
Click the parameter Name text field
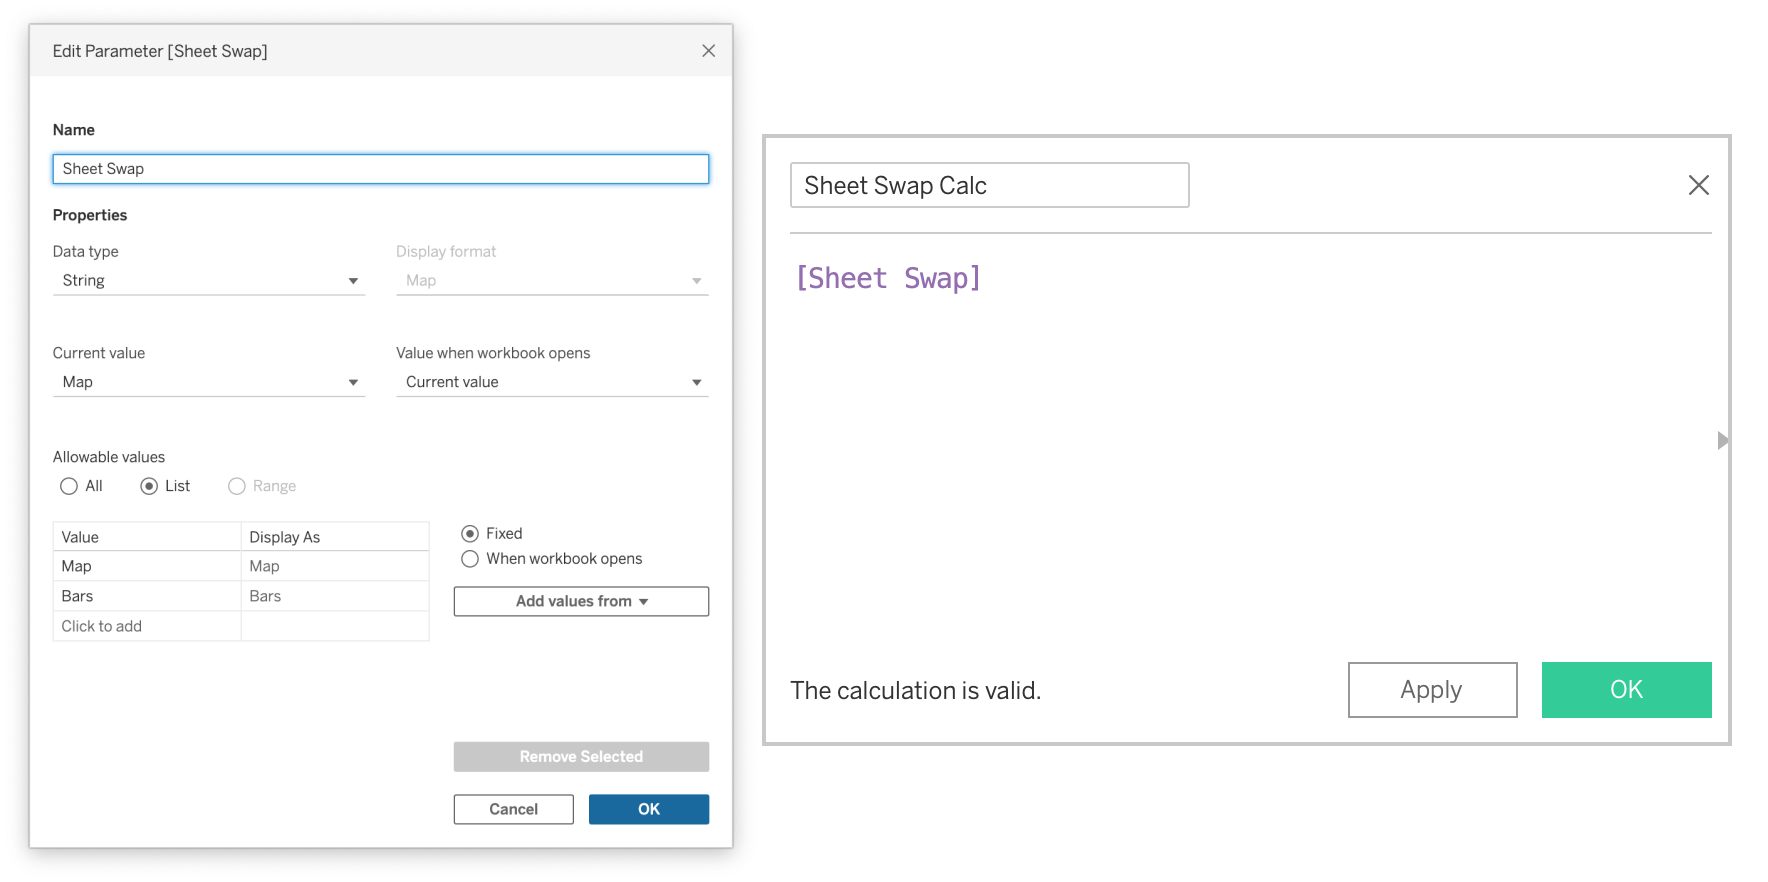(380, 169)
